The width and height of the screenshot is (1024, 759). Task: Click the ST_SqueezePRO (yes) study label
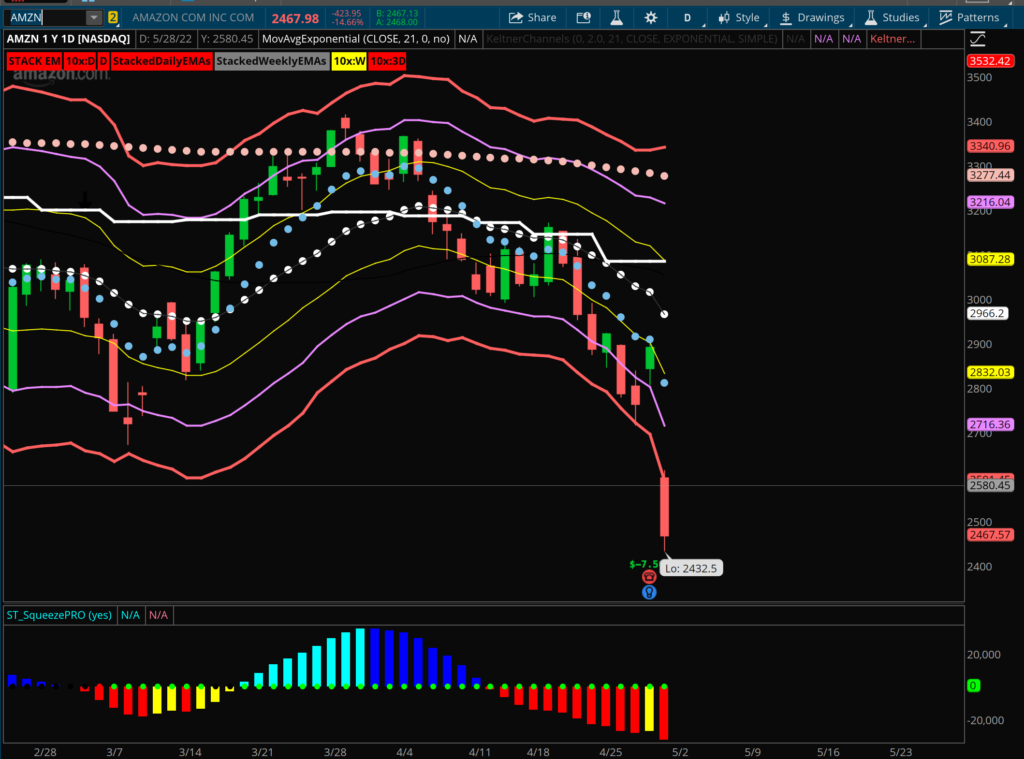(59, 615)
